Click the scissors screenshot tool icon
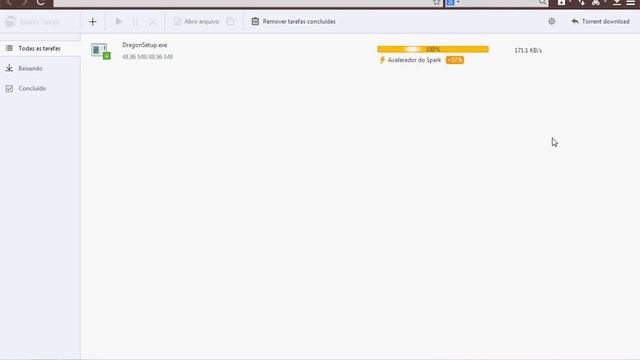The height and width of the screenshot is (360, 640). coord(596,2)
